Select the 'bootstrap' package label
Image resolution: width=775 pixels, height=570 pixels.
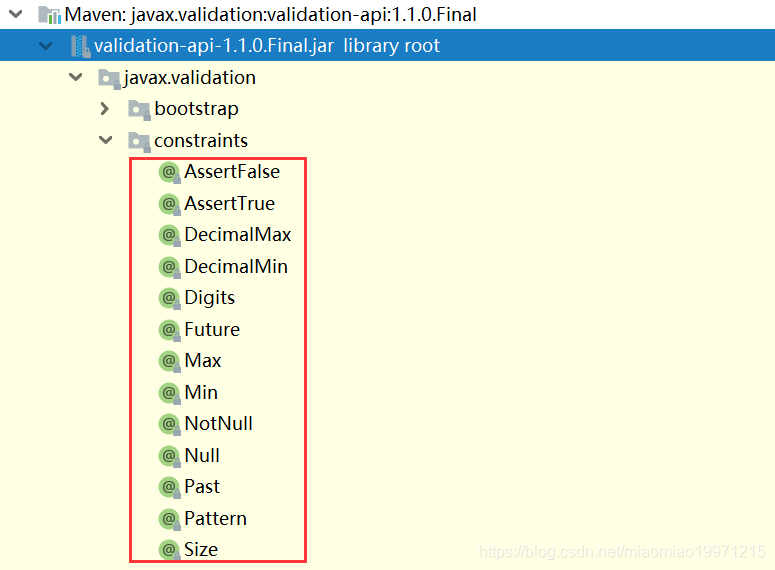(x=197, y=109)
